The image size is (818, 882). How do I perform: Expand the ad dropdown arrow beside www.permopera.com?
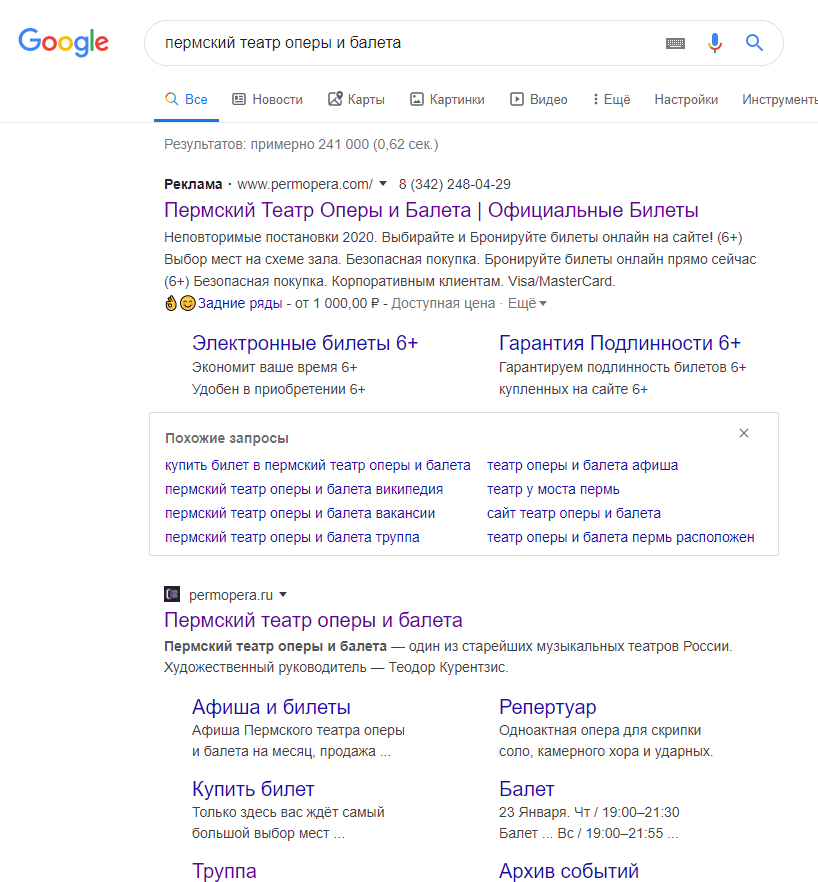click(383, 183)
